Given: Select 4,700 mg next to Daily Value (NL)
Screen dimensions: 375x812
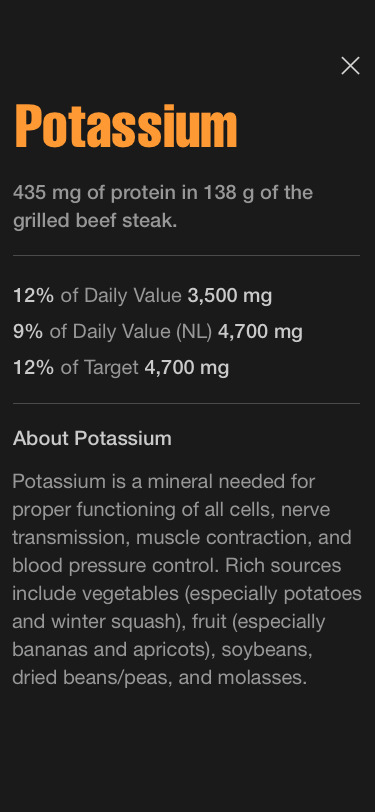Looking at the screenshot, I should [260, 331].
